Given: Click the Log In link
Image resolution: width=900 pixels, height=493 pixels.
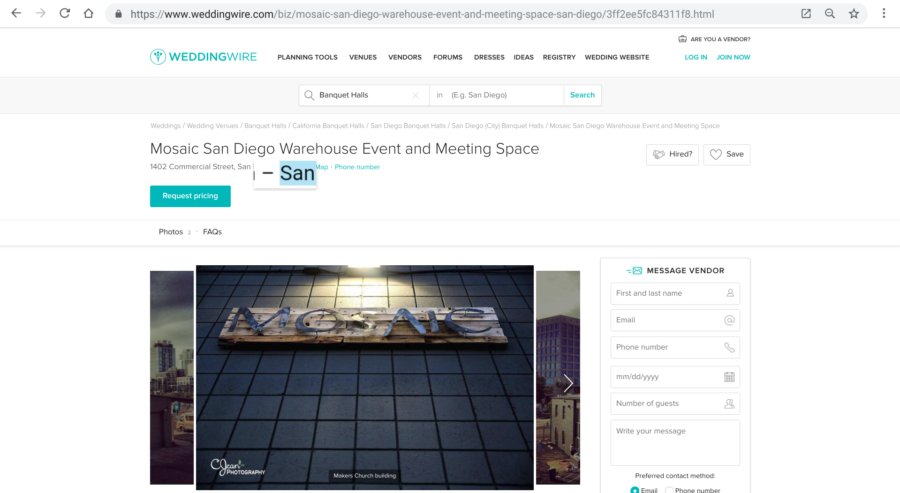Looking at the screenshot, I should tap(696, 57).
